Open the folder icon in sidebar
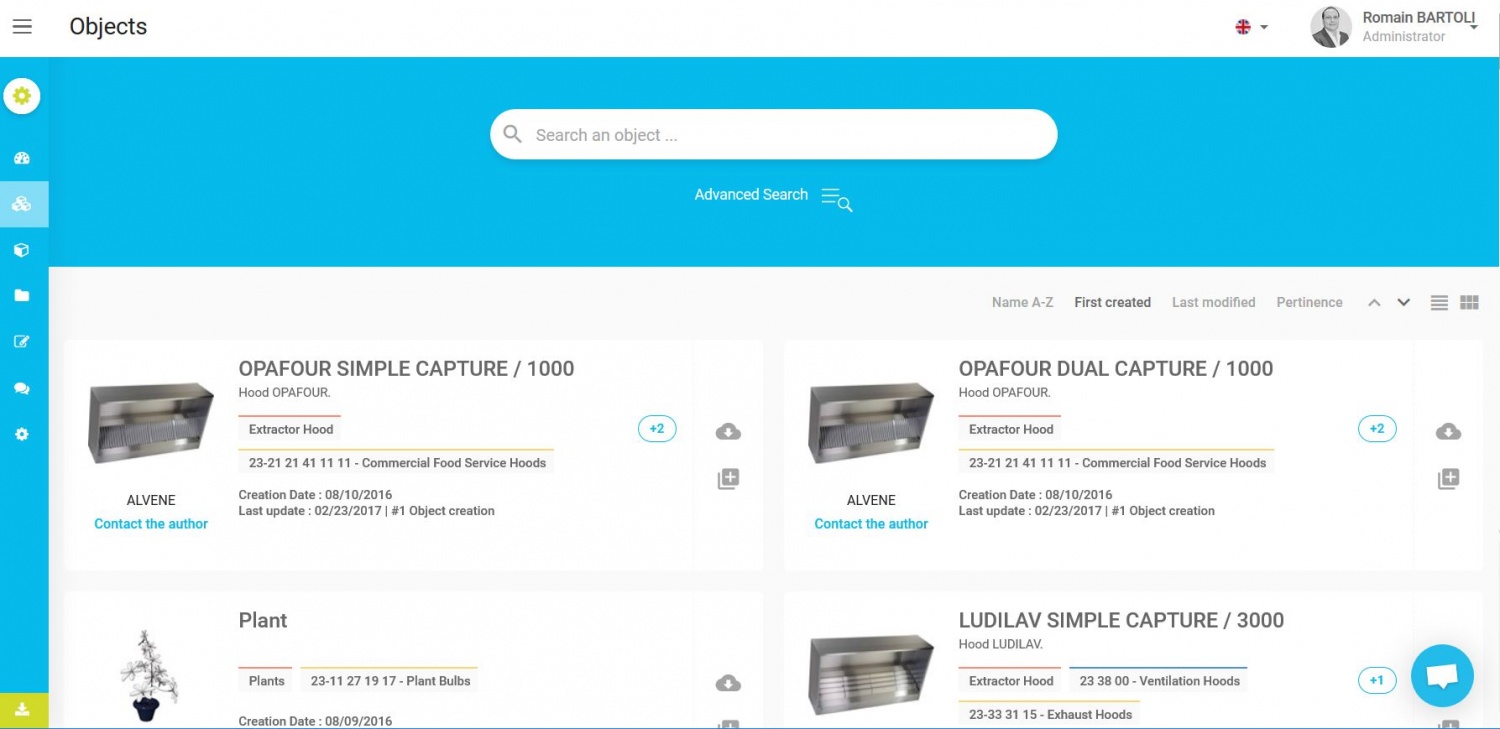1500x729 pixels. coord(22,296)
